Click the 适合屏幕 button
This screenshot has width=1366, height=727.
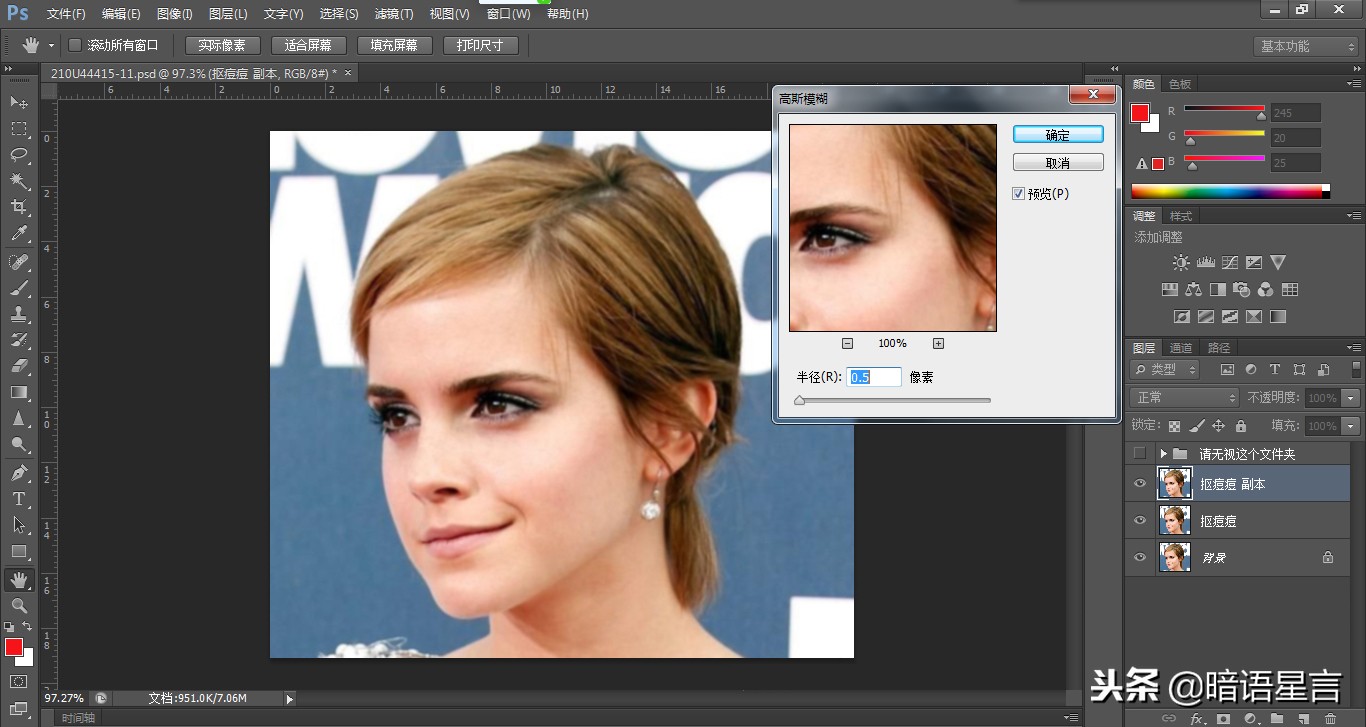tap(308, 45)
